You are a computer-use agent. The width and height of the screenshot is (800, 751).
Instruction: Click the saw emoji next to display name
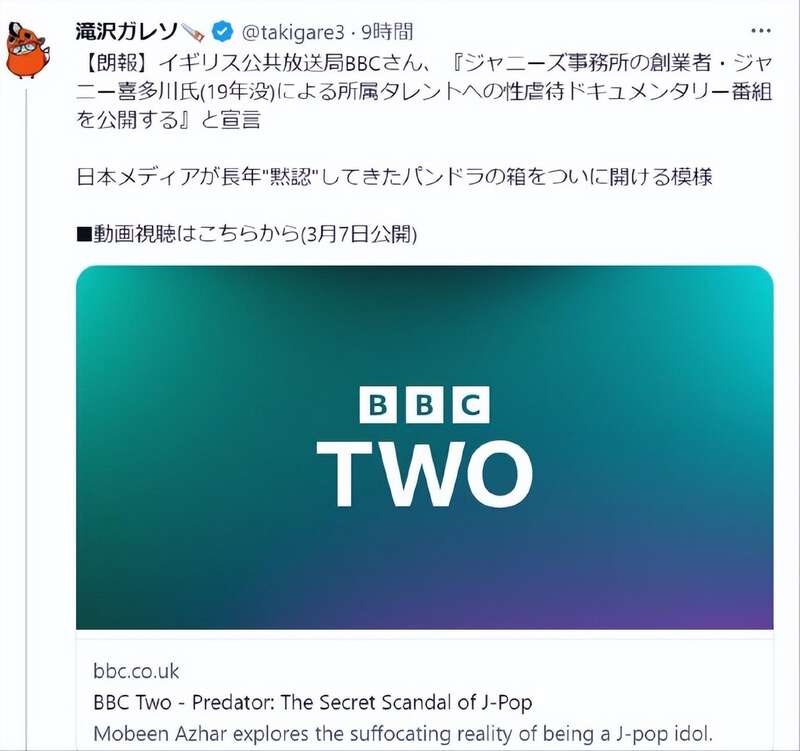tap(193, 32)
